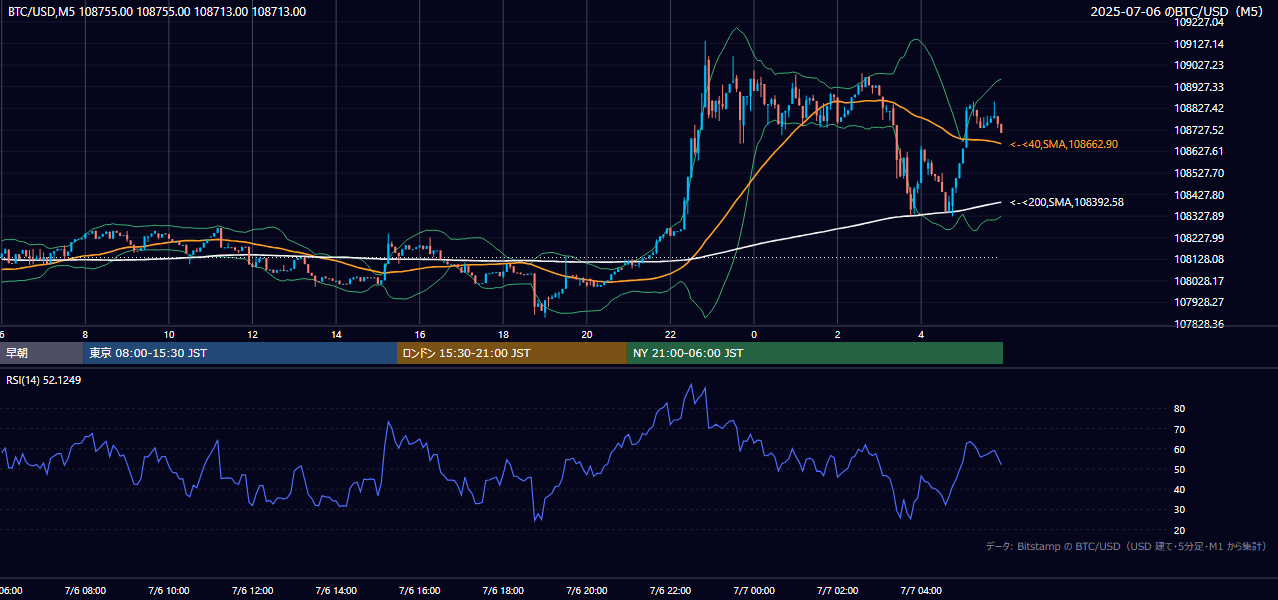Click the Bitstamp data source note
The height and width of the screenshot is (600, 1278).
click(x=1126, y=546)
